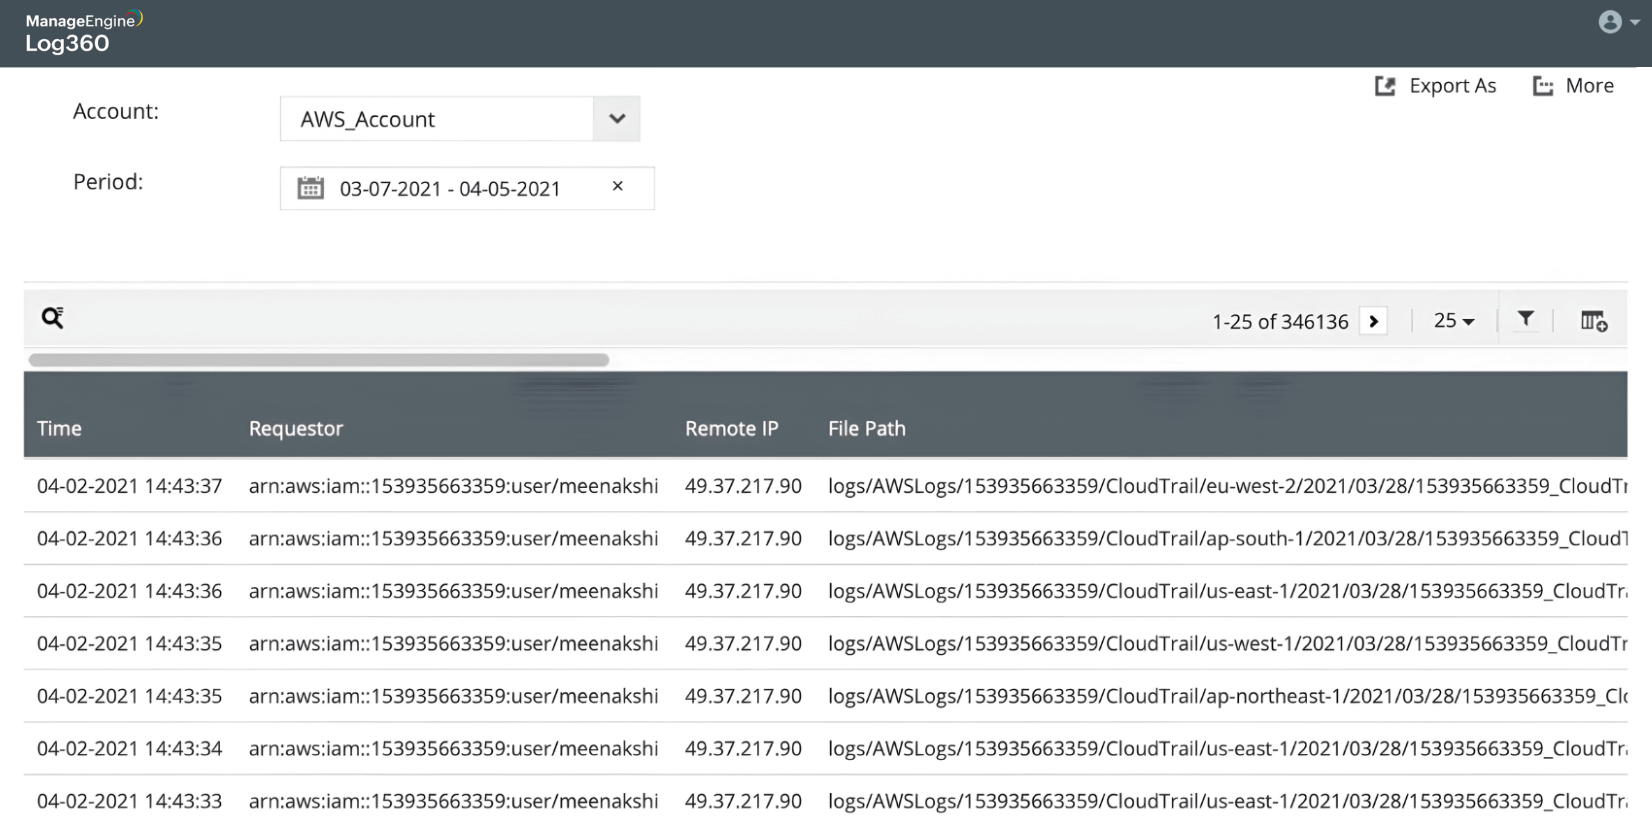Select the 04-02-2021 14:43:33 time cell
This screenshot has width=1652, height=835.
click(x=130, y=801)
